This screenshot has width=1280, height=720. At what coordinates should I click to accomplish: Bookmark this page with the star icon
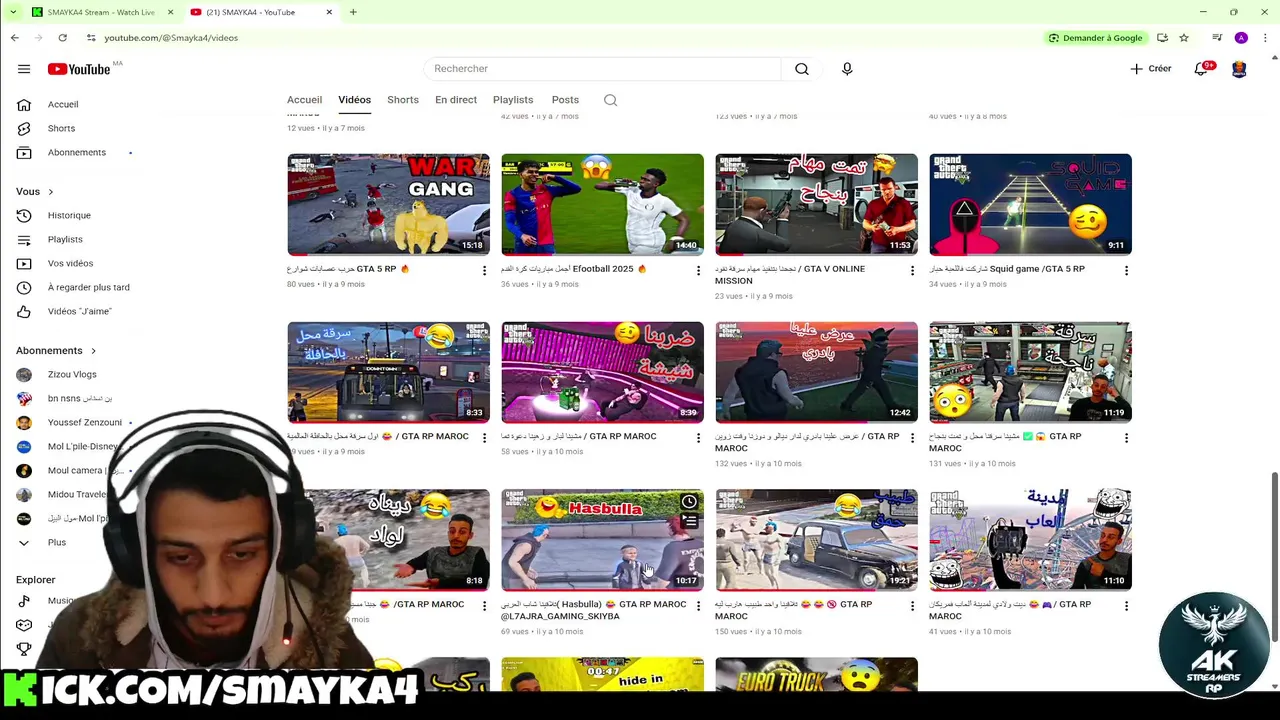coord(1184,38)
